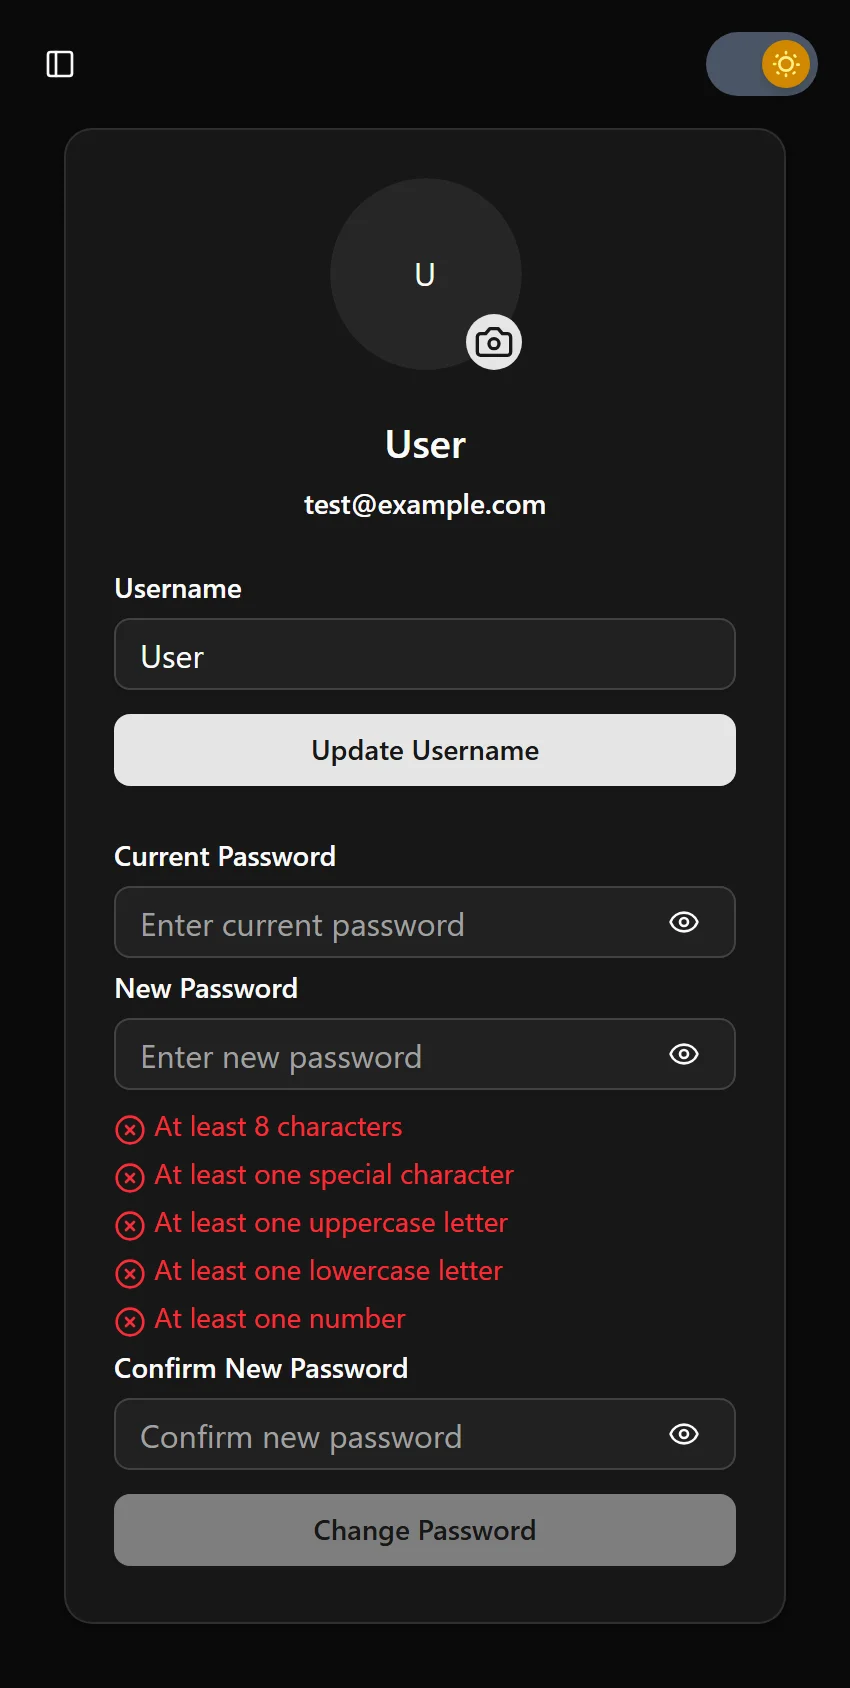
Task: Click into the current password field
Action: (390, 923)
